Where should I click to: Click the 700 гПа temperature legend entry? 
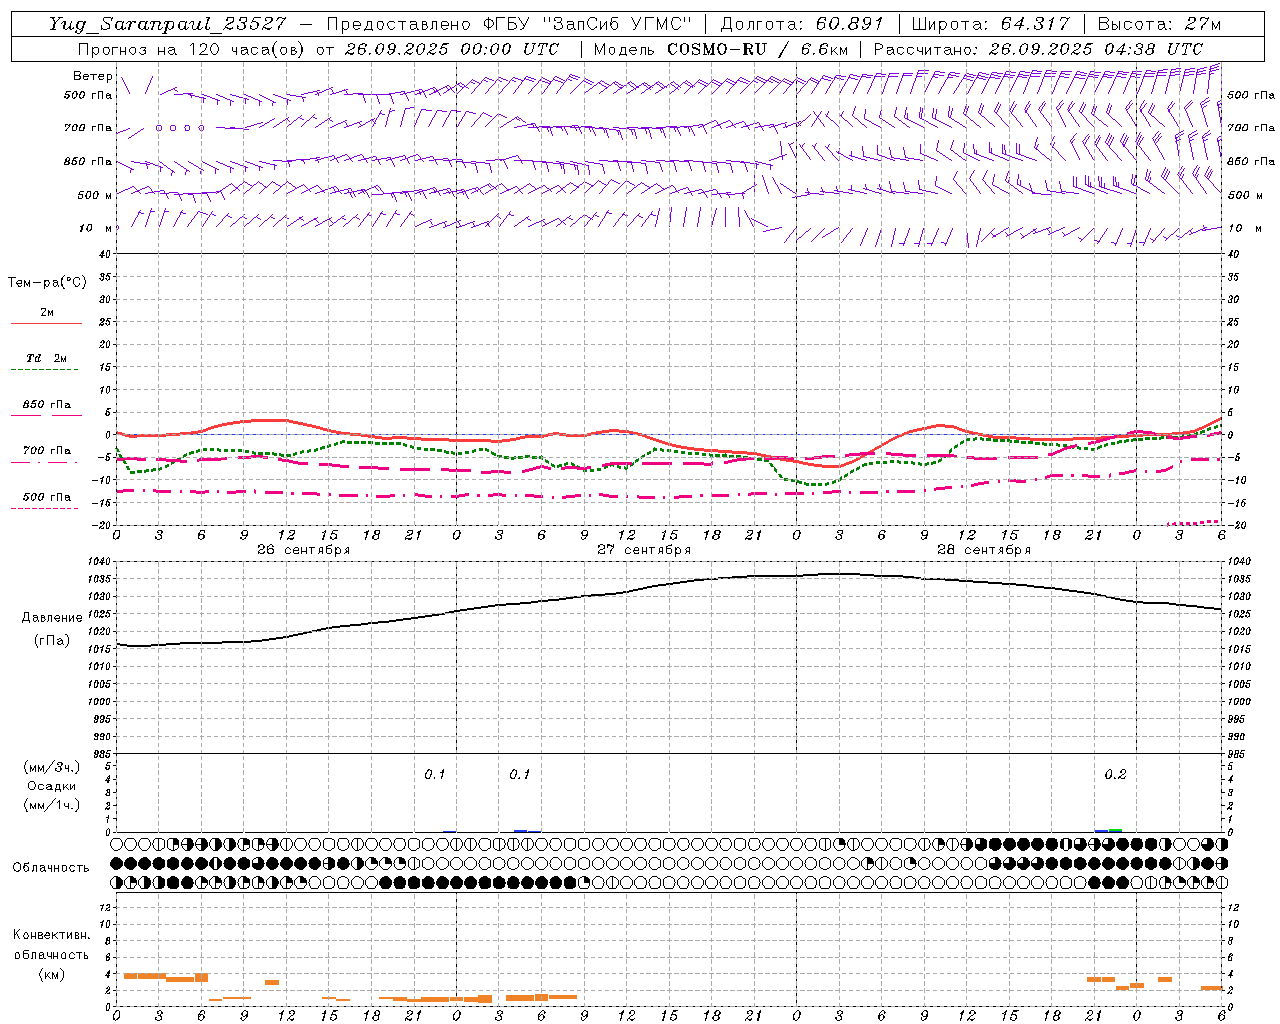(46, 454)
